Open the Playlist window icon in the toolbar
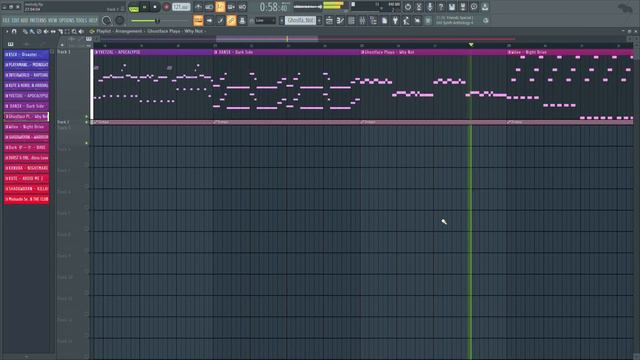 point(329,20)
